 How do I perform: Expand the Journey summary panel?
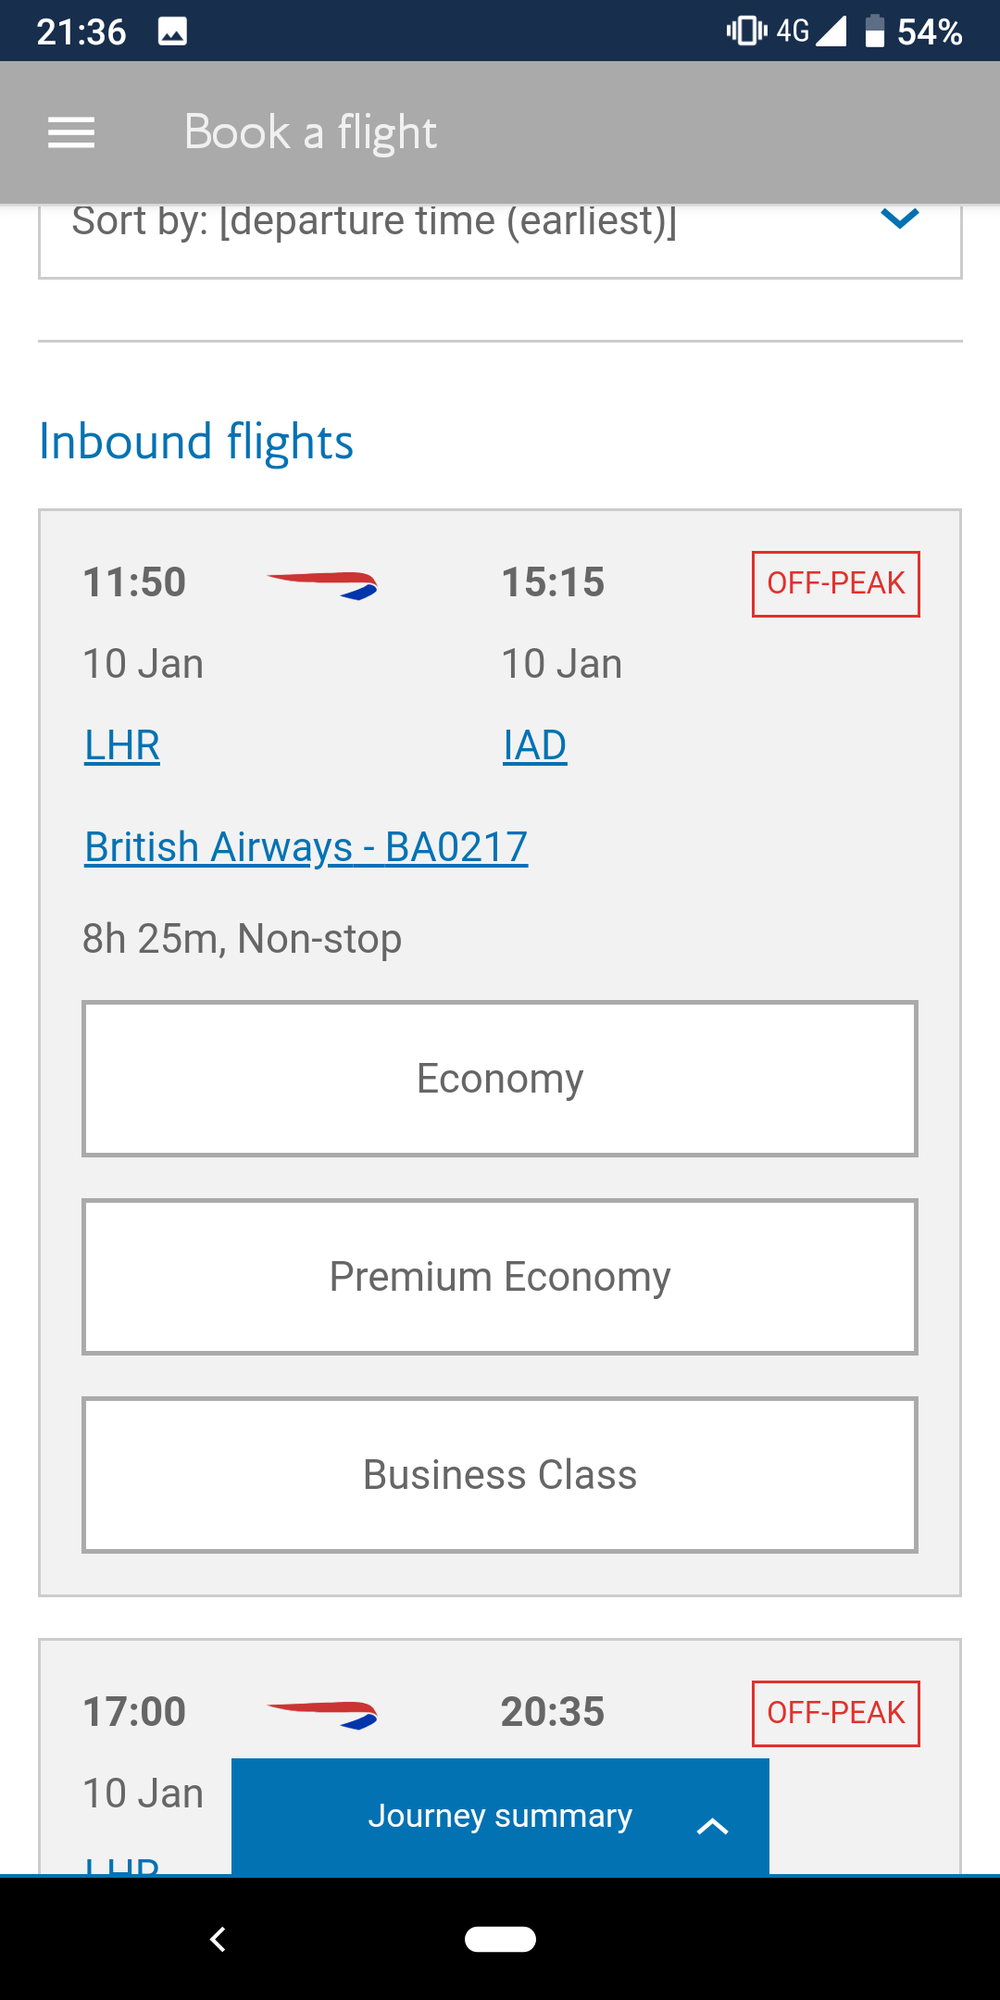(500, 1816)
